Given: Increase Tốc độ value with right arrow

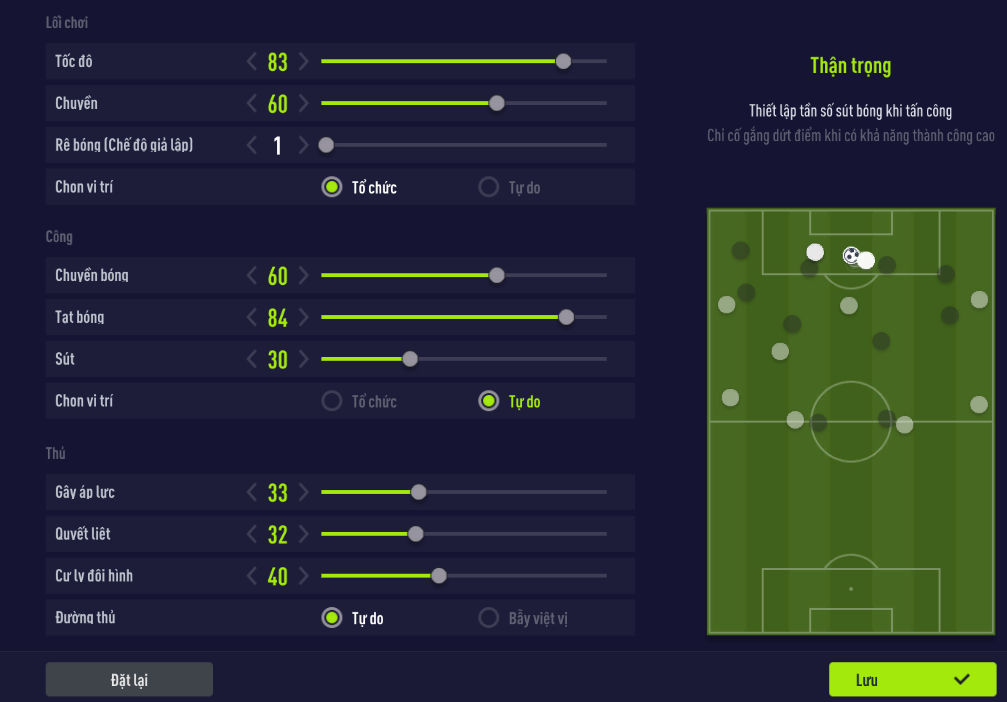Looking at the screenshot, I should [304, 62].
